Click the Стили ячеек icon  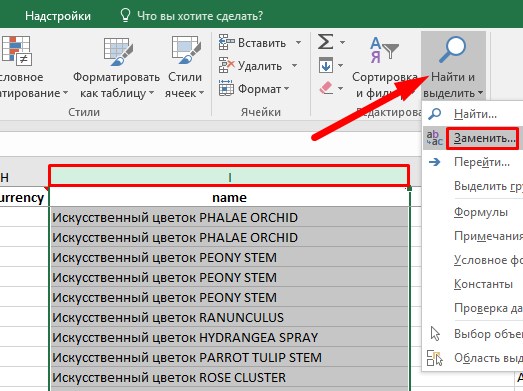[186, 50]
